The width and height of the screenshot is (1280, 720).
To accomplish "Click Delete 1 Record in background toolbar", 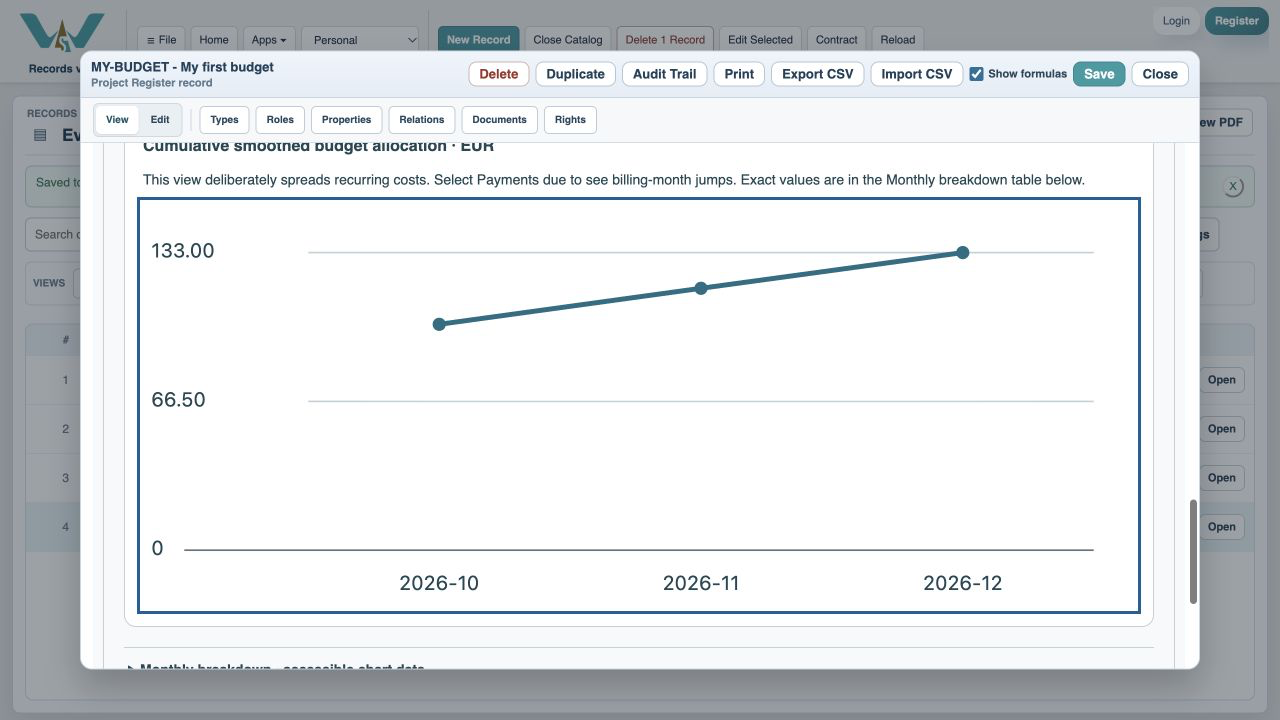I will (665, 40).
